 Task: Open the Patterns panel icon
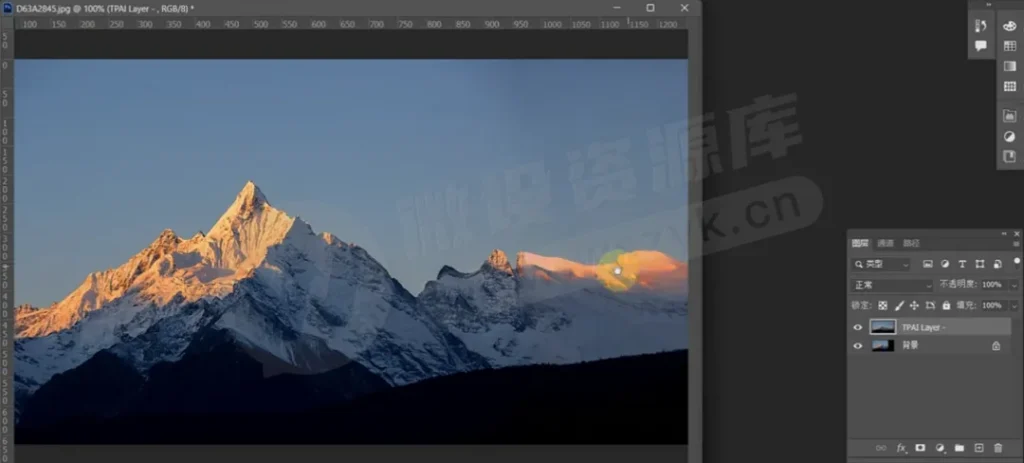tap(1010, 86)
